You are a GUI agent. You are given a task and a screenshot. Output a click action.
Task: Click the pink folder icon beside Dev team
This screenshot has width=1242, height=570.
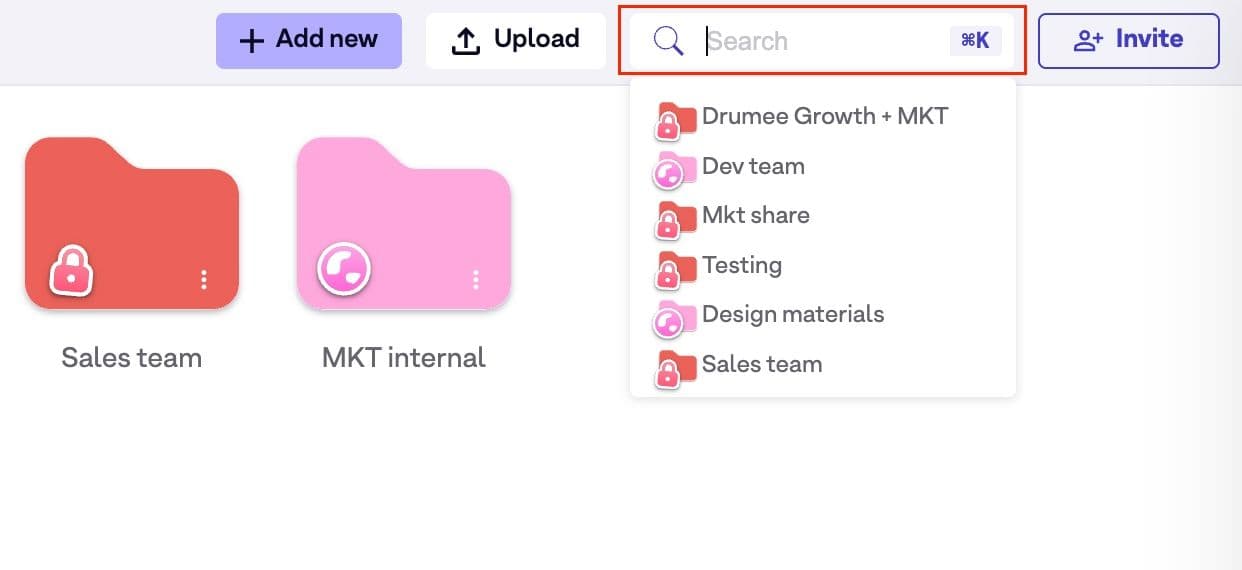pyautogui.click(x=674, y=169)
